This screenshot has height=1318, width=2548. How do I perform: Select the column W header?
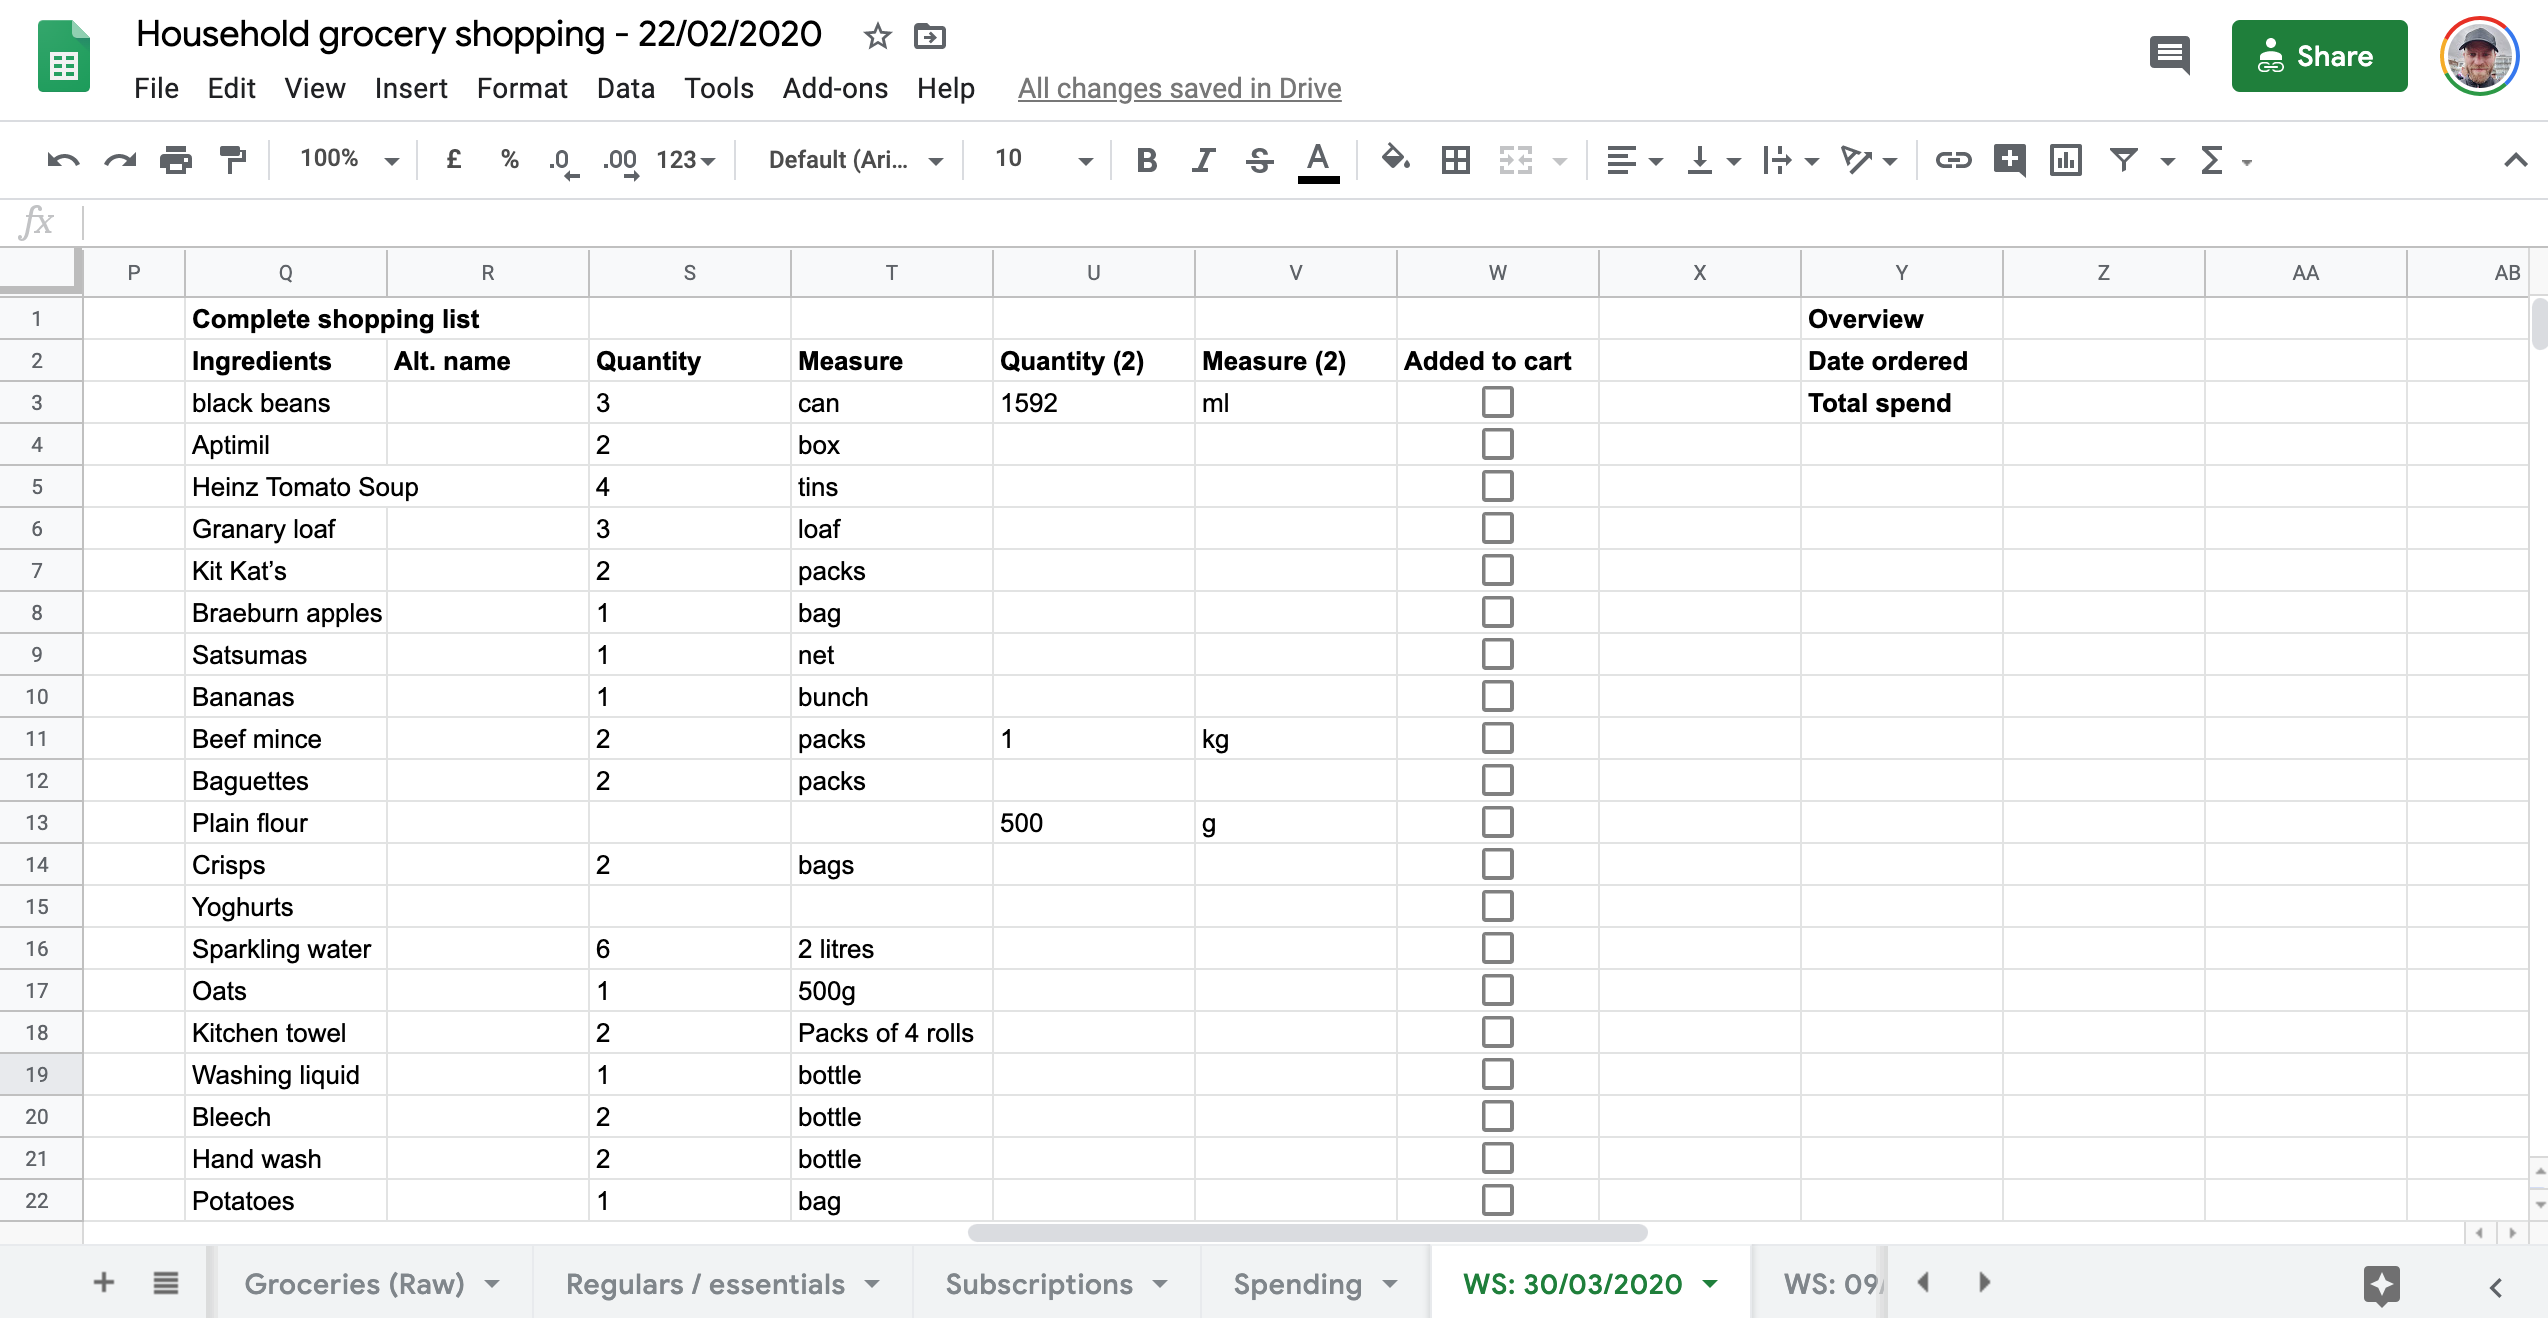1497,272
